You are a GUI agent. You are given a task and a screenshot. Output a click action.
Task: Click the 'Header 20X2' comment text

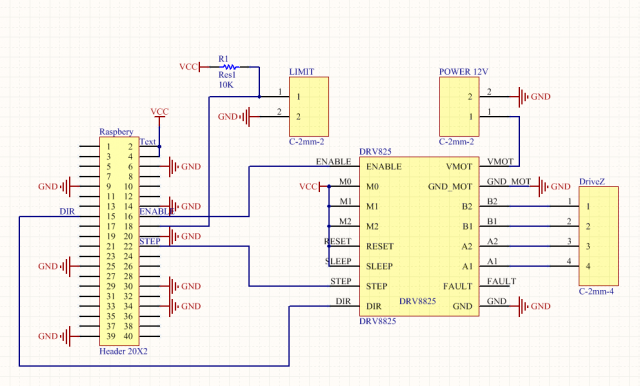(x=123, y=351)
